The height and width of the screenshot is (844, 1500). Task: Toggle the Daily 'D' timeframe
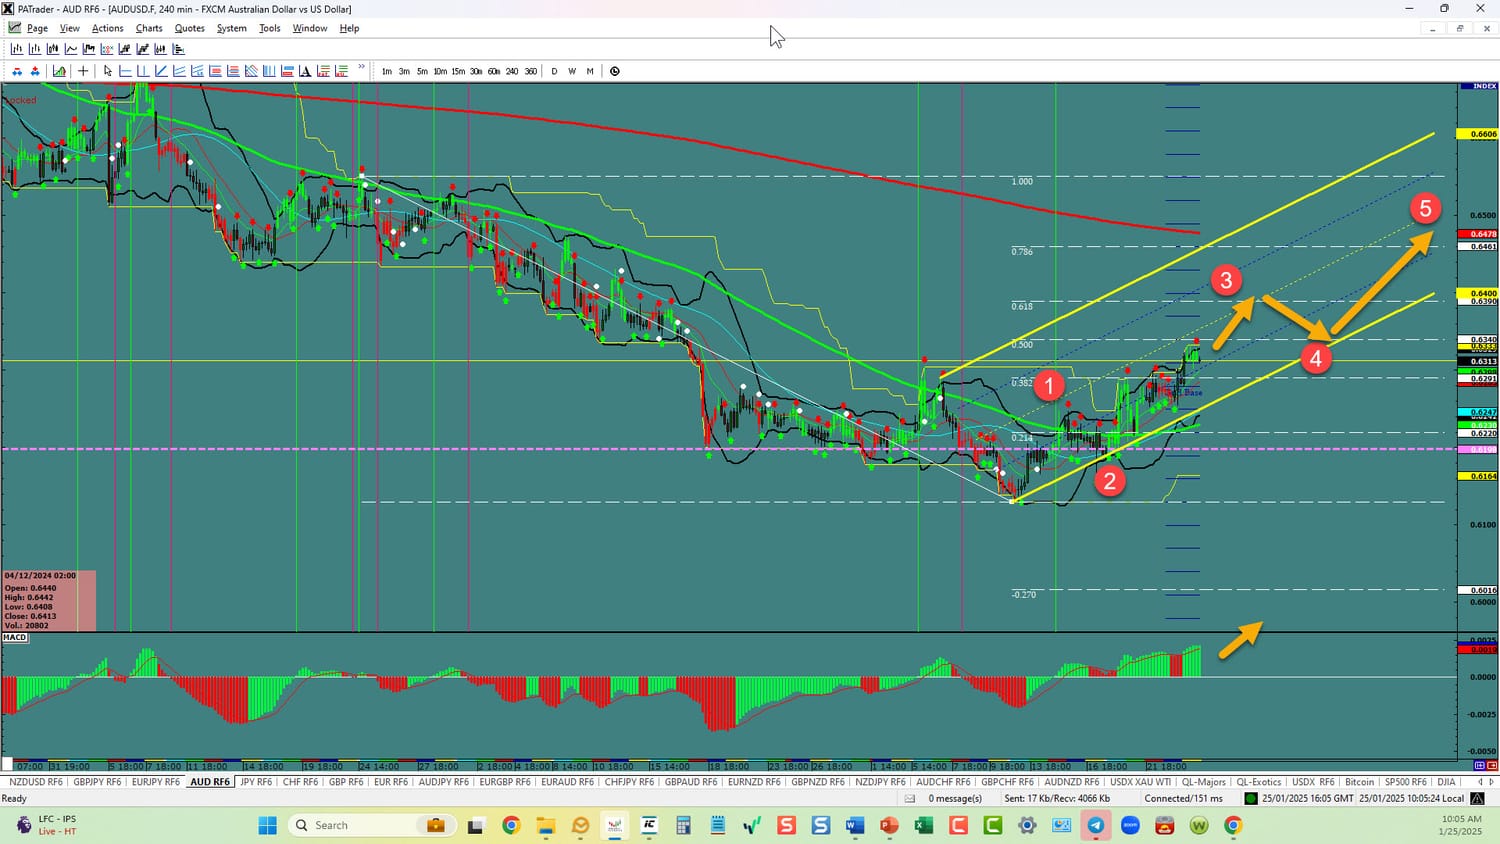[554, 71]
